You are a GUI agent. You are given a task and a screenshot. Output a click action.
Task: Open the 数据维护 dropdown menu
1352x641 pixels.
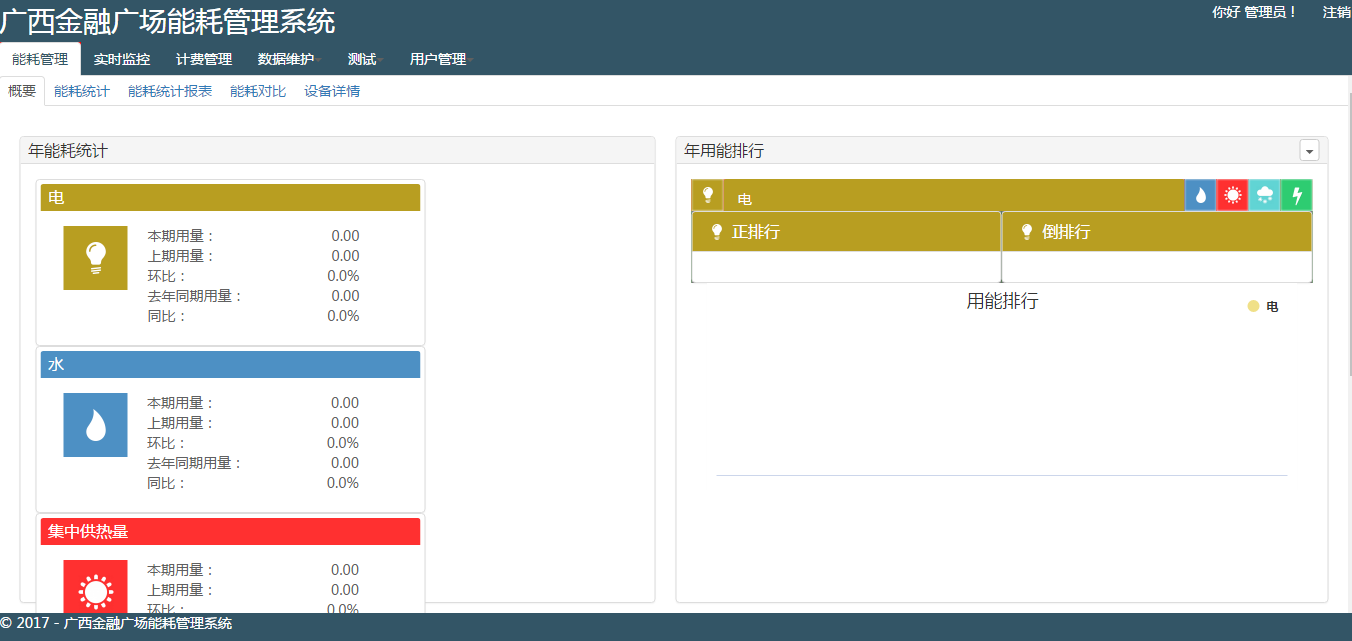tap(289, 59)
